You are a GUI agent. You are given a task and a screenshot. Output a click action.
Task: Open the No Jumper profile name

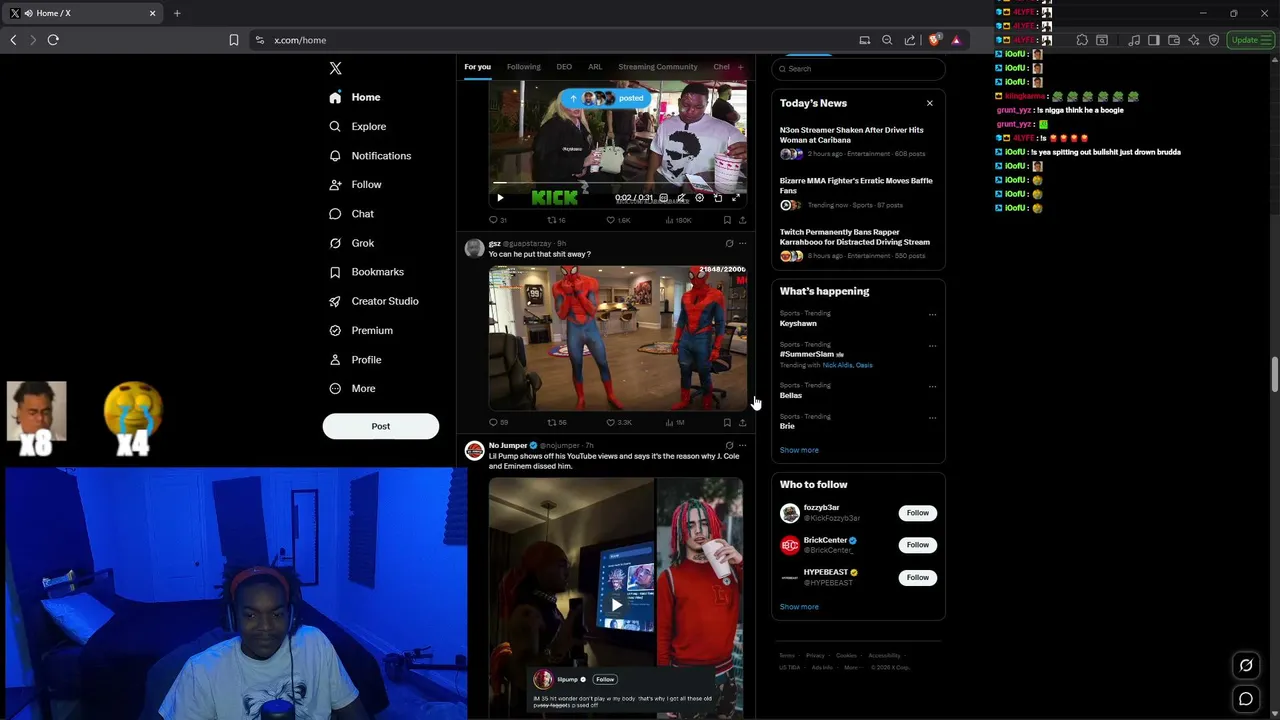point(508,445)
